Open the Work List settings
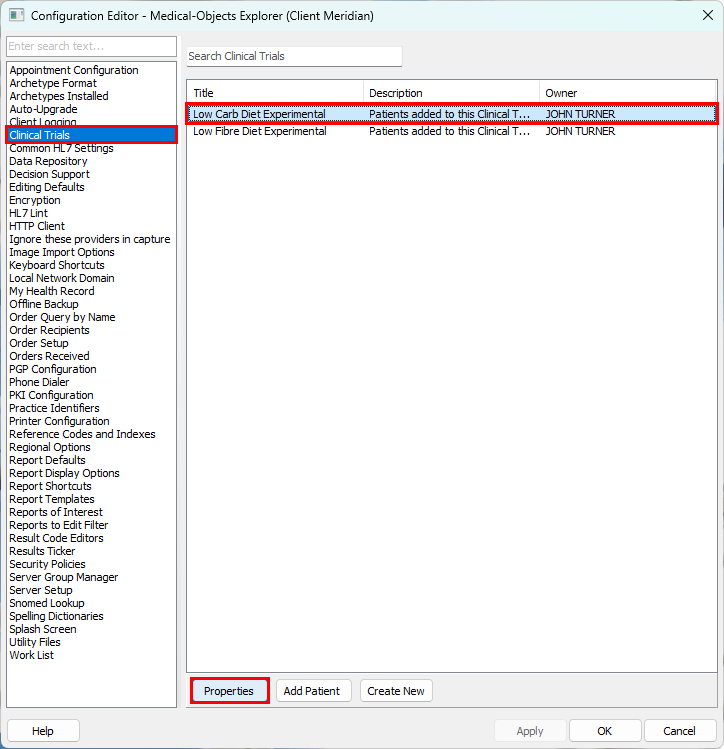The width and height of the screenshot is (724, 749). point(32,655)
